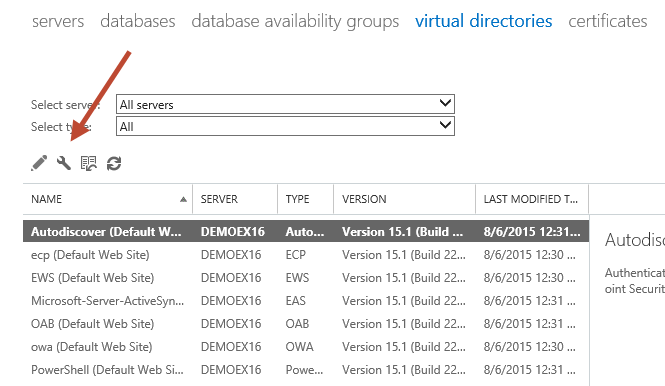Select PowerShell (Default Web Si... row

[306, 369]
